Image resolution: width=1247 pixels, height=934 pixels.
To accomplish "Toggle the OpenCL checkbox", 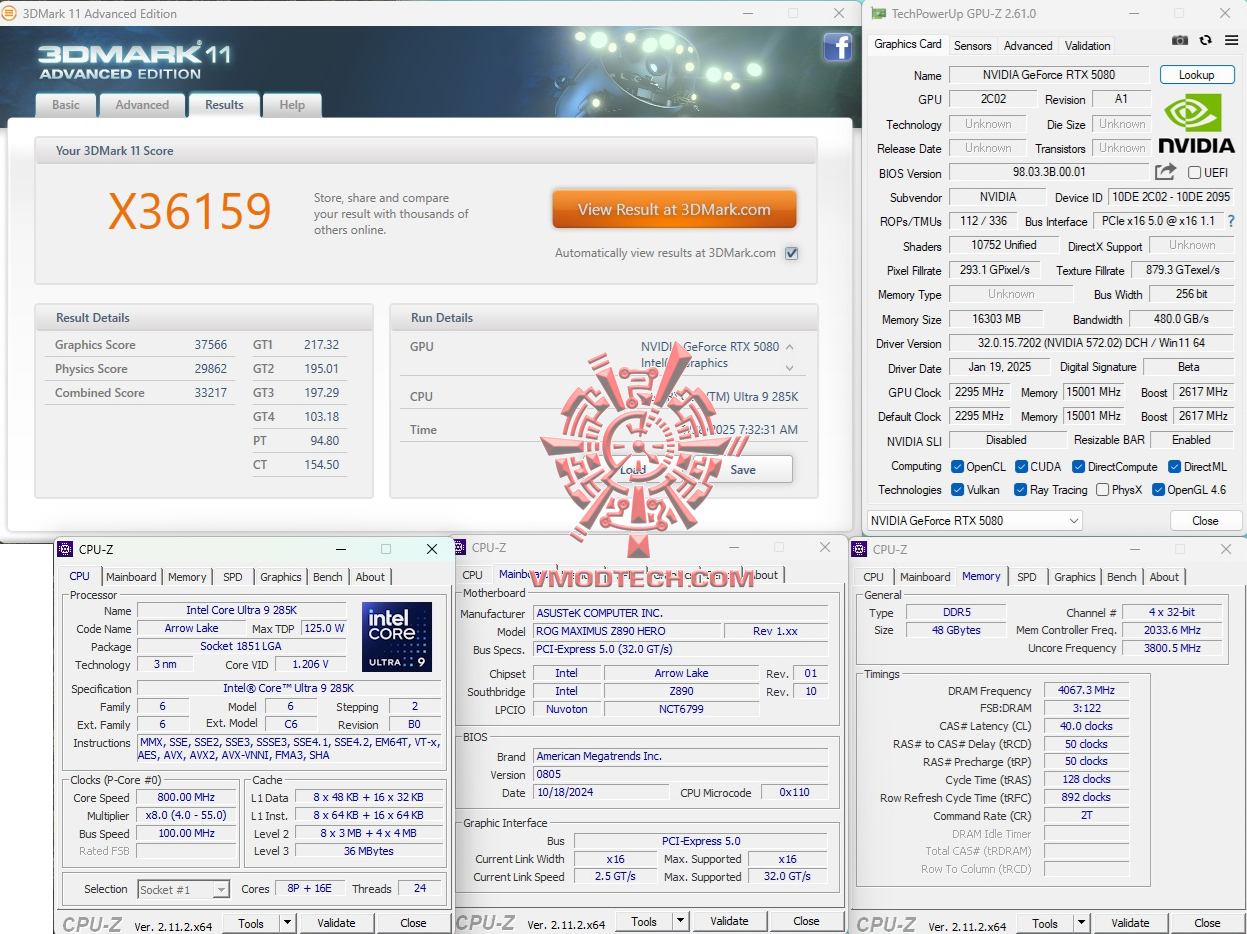I will point(958,467).
